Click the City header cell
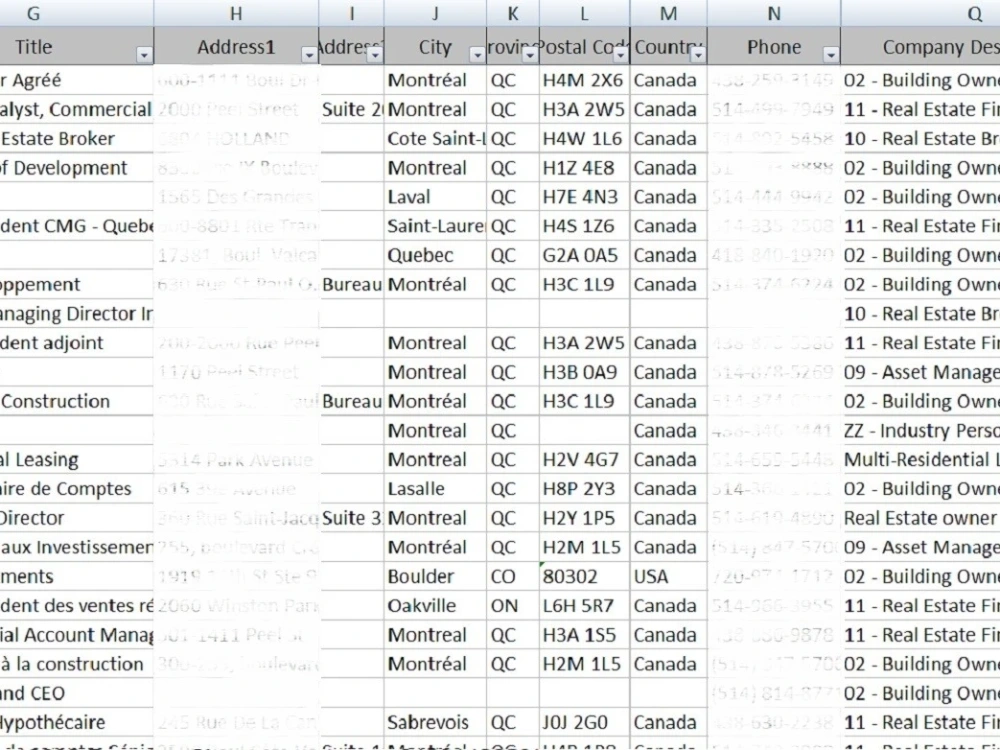Screen dimensions: 1000x750 click(436, 47)
